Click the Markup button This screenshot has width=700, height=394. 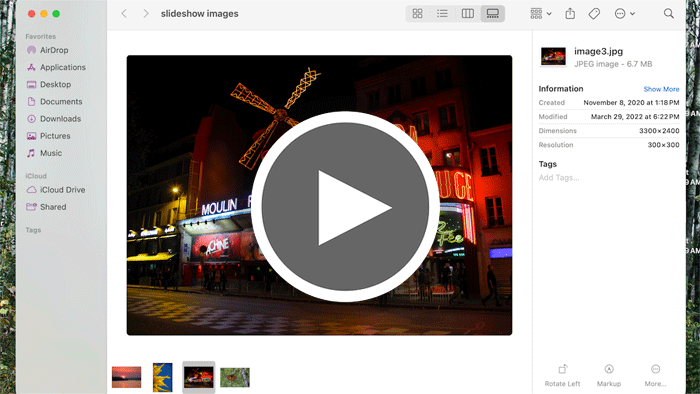609,375
